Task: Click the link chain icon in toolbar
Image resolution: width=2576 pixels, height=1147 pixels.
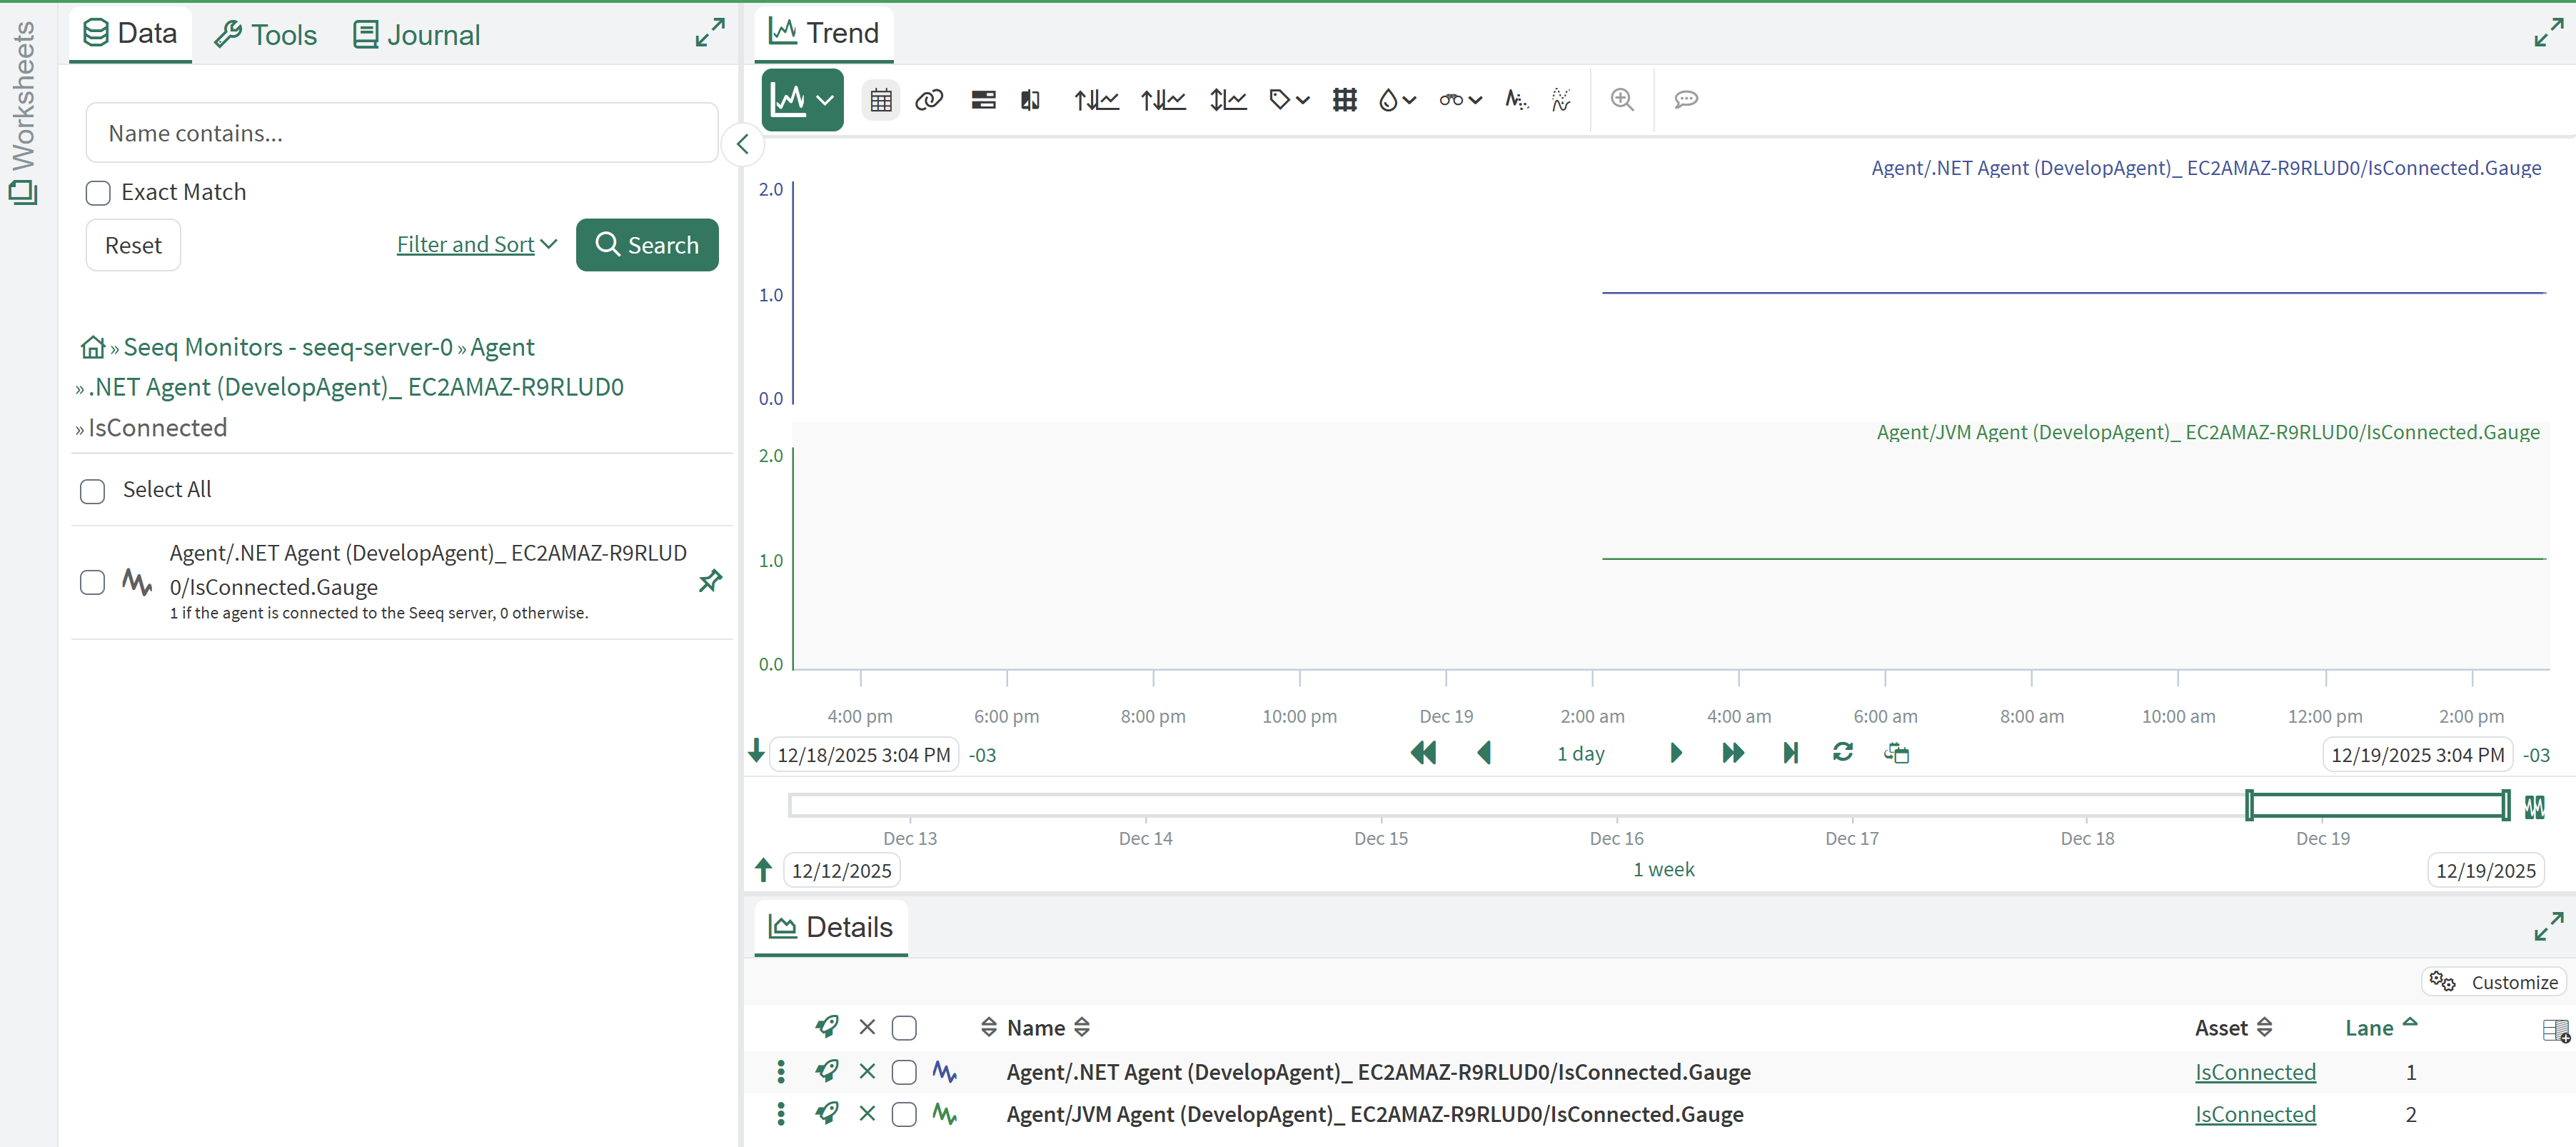Action: (929, 100)
